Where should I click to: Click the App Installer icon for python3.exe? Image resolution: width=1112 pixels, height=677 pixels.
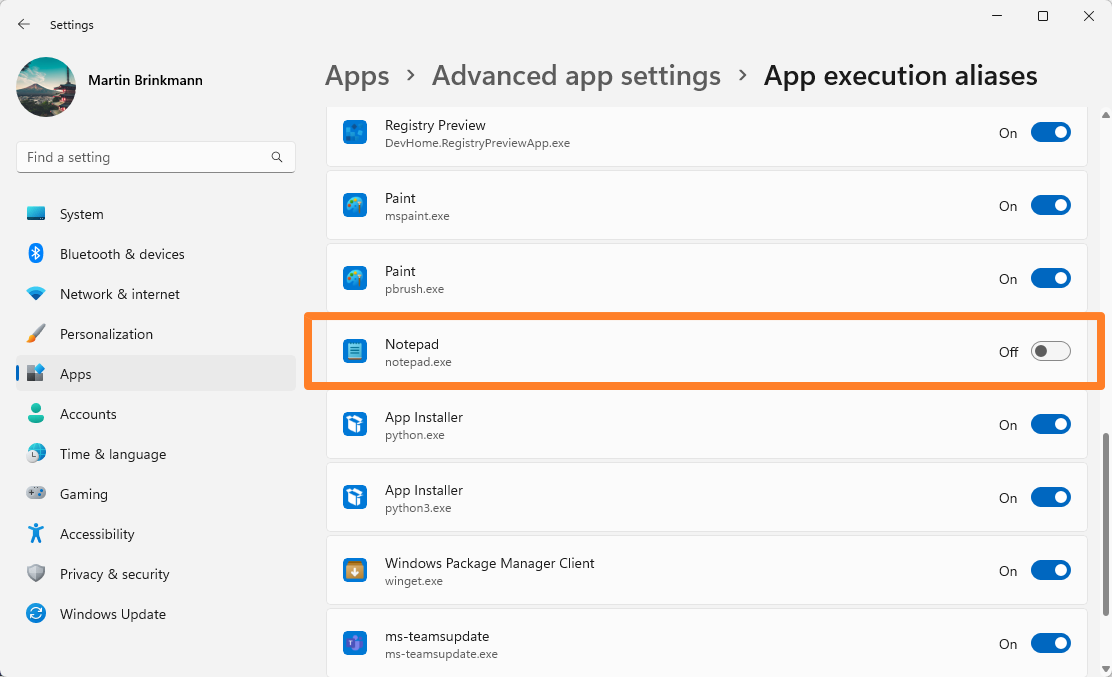click(355, 498)
